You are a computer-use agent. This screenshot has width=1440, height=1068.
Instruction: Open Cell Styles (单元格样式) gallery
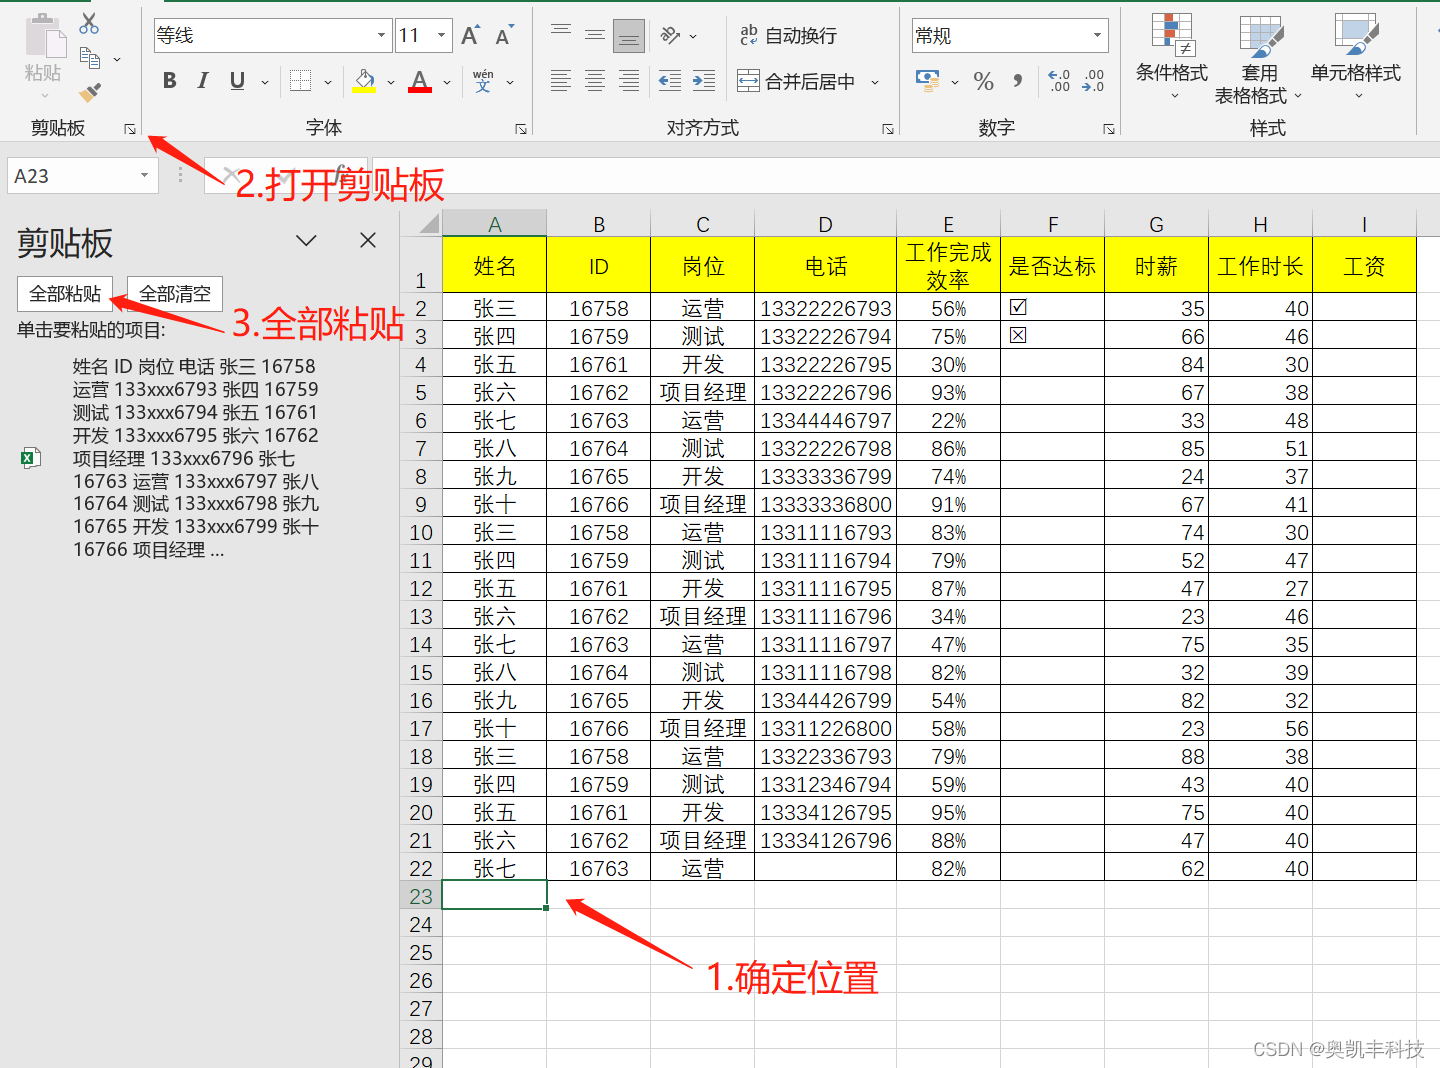[x=1356, y=56]
